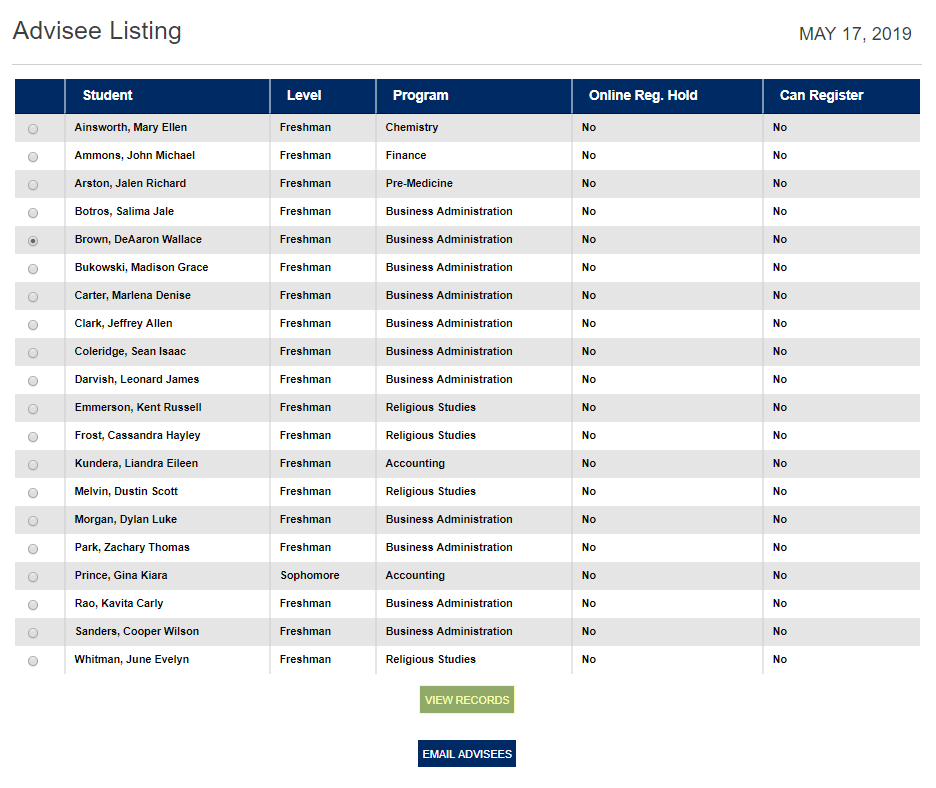Select radio button for Rao, Kavita Carly

click(x=33, y=605)
